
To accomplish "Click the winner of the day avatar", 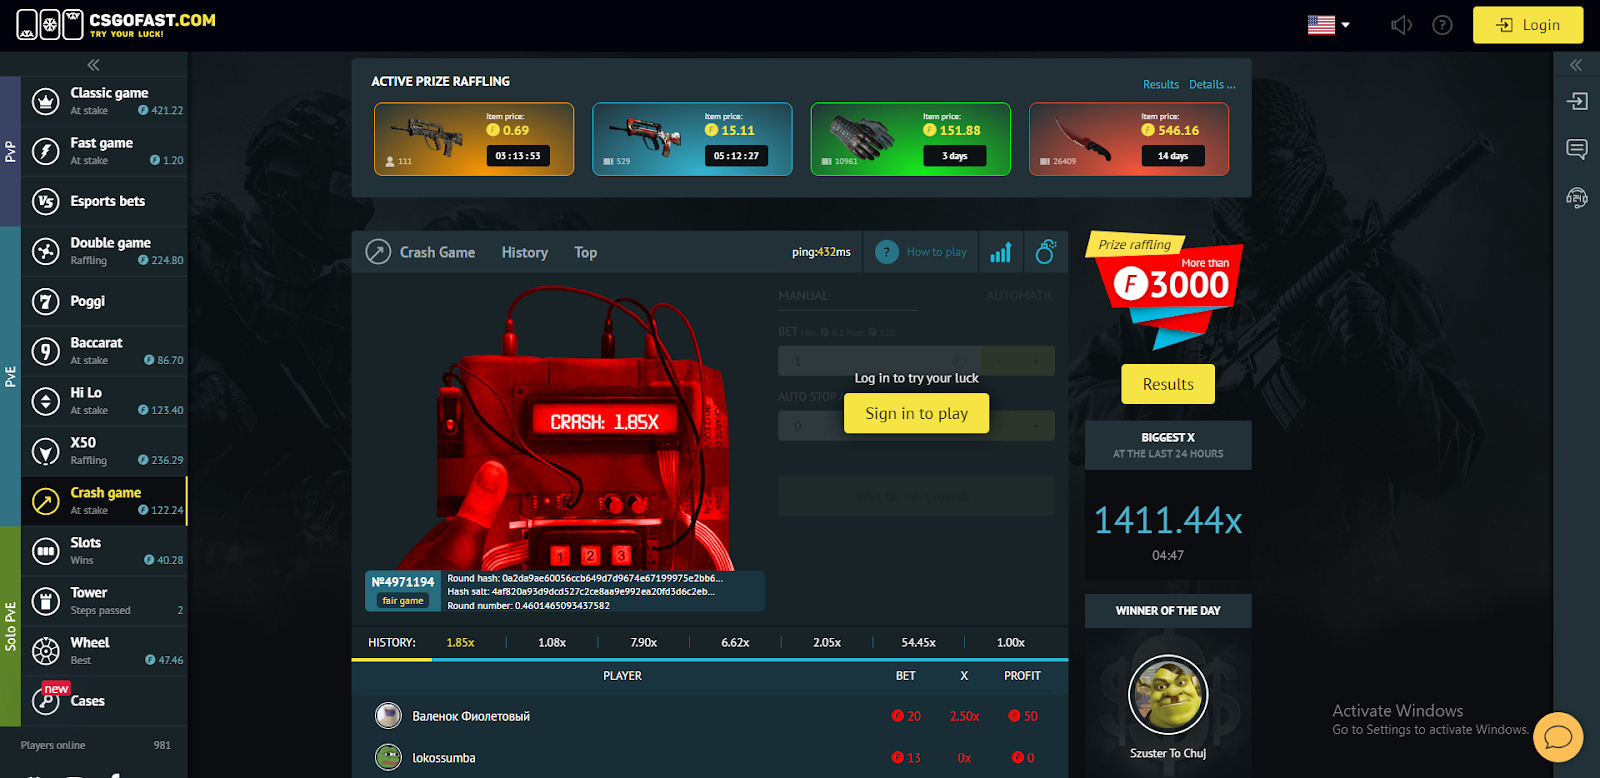I will [1168, 695].
